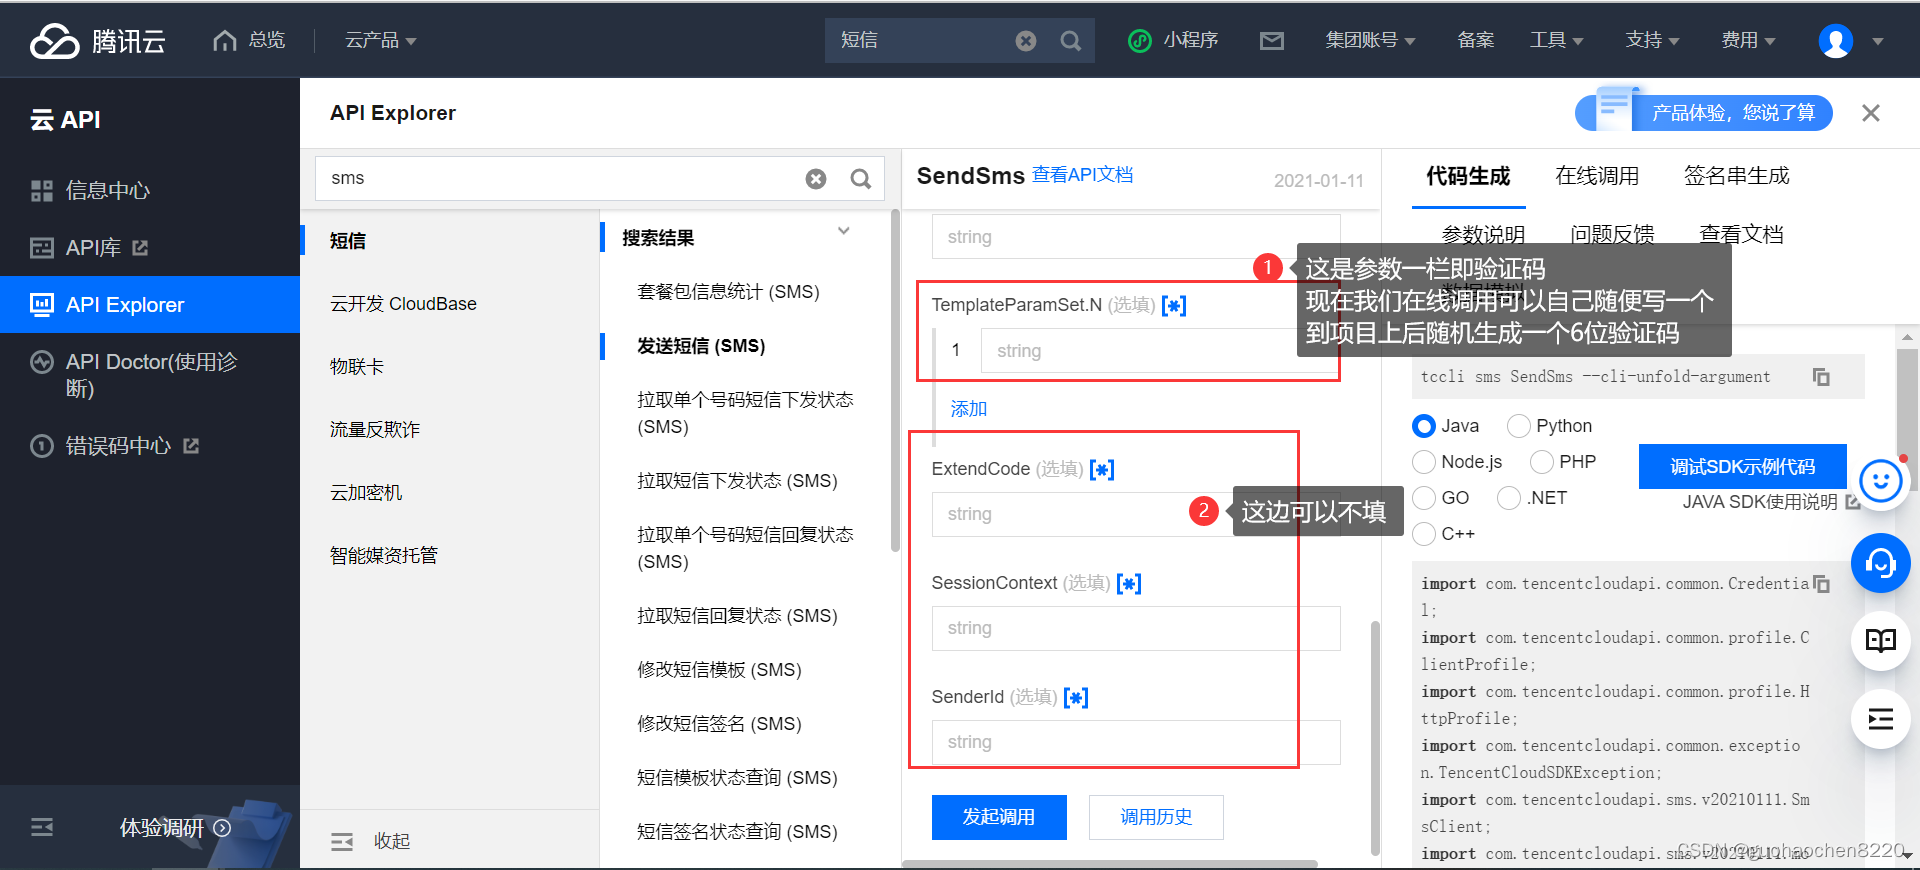Select GO language radio

1424,498
